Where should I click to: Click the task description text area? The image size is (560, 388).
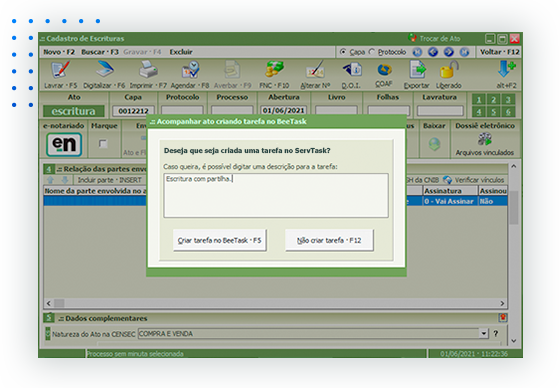pos(276,195)
